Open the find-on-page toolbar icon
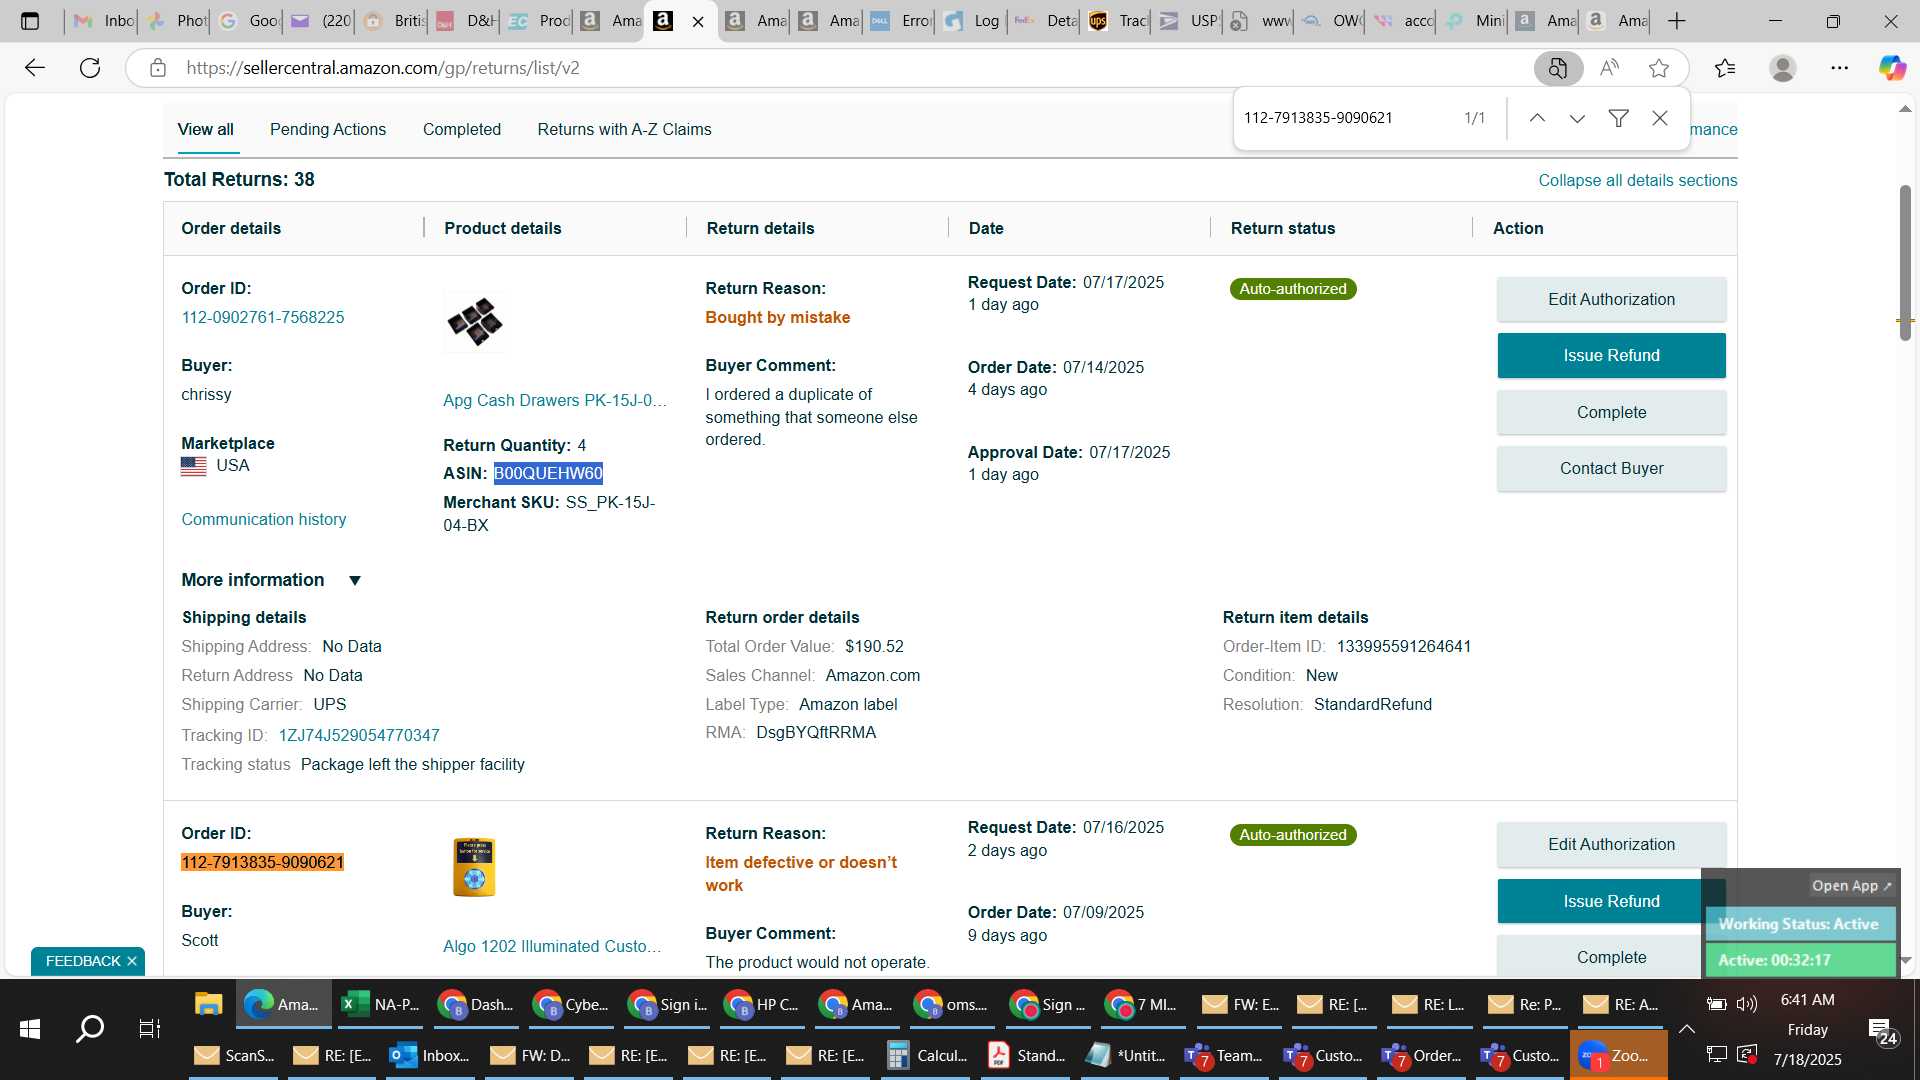 click(1557, 68)
